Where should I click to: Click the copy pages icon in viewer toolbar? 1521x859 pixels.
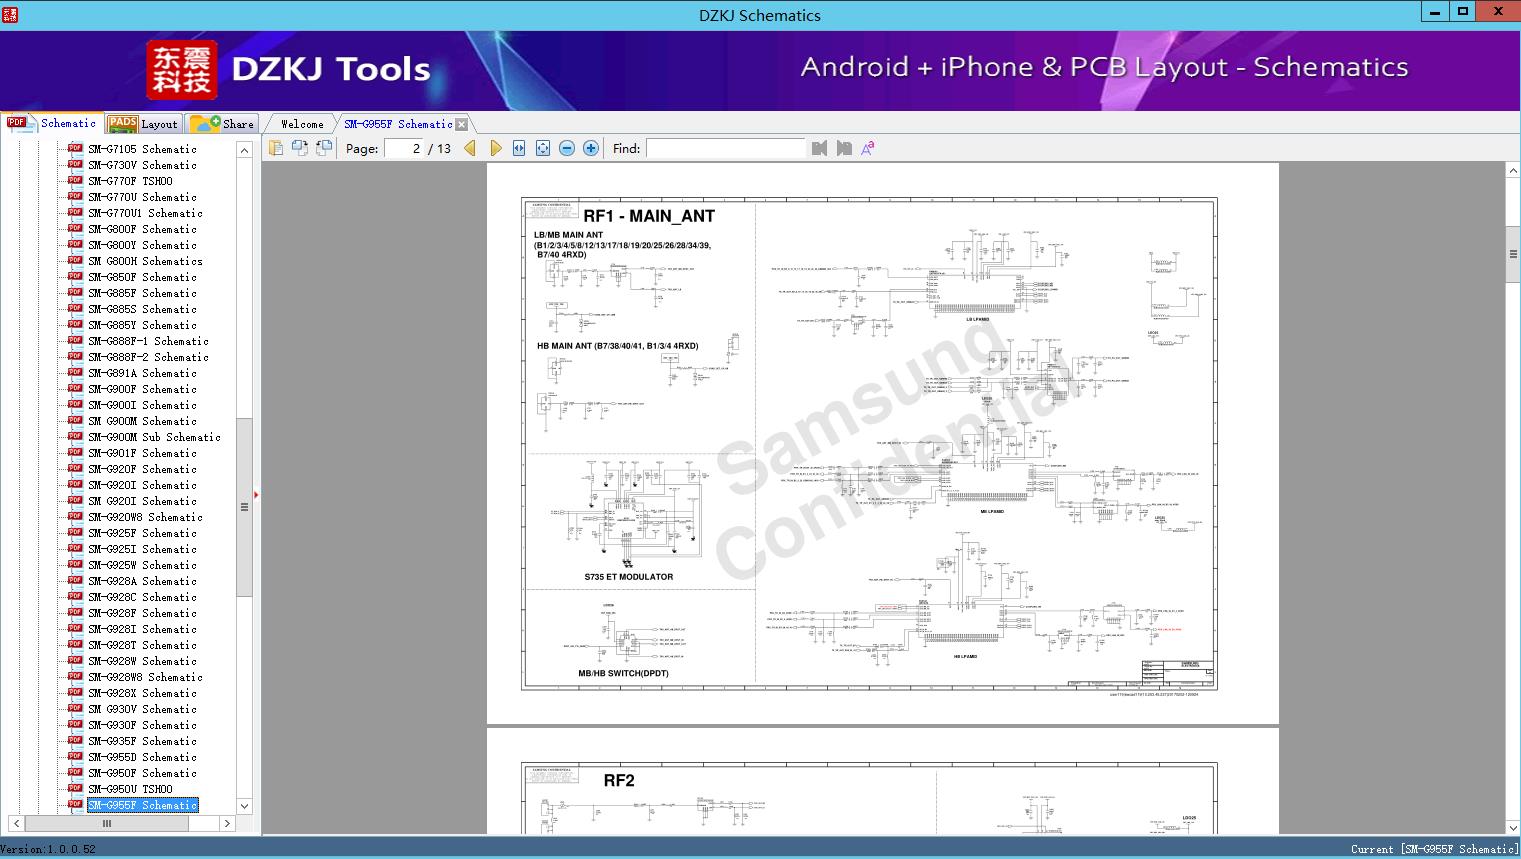(x=276, y=148)
